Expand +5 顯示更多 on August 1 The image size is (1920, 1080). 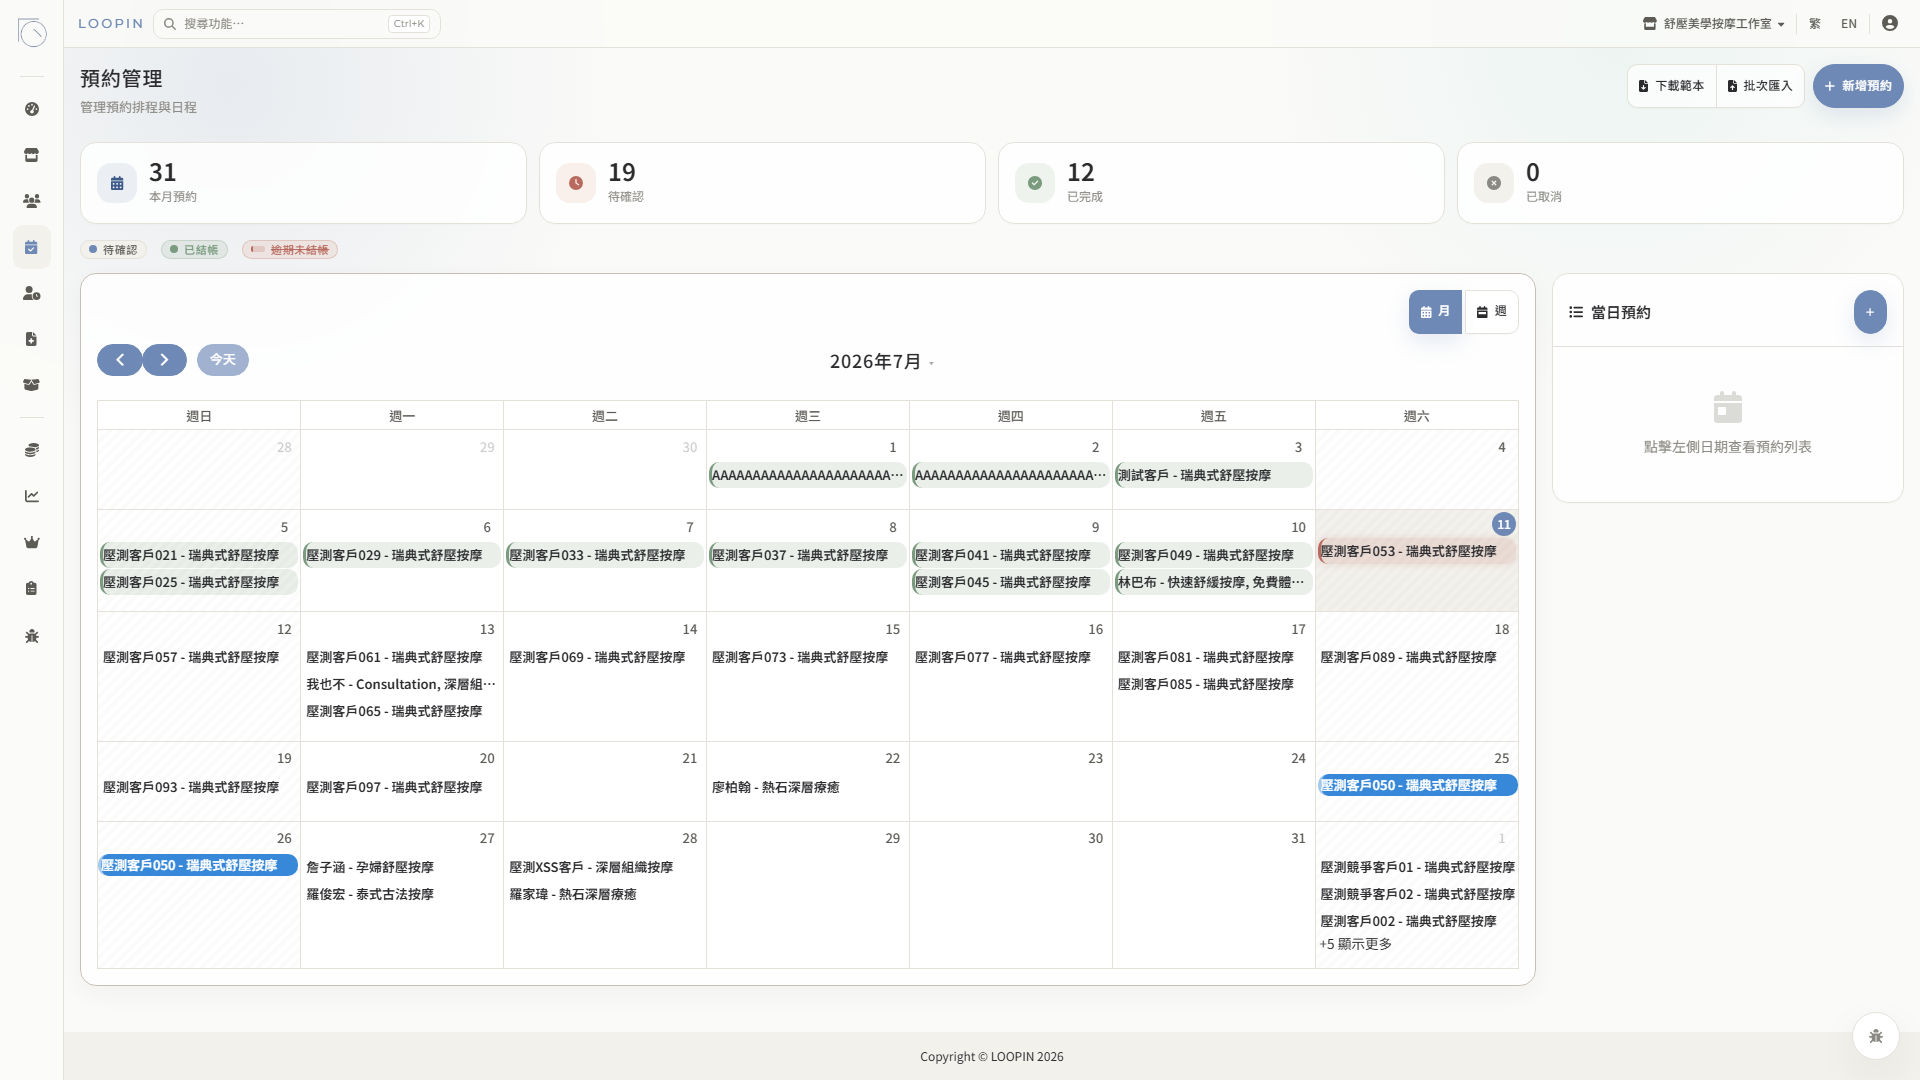click(x=1355, y=944)
